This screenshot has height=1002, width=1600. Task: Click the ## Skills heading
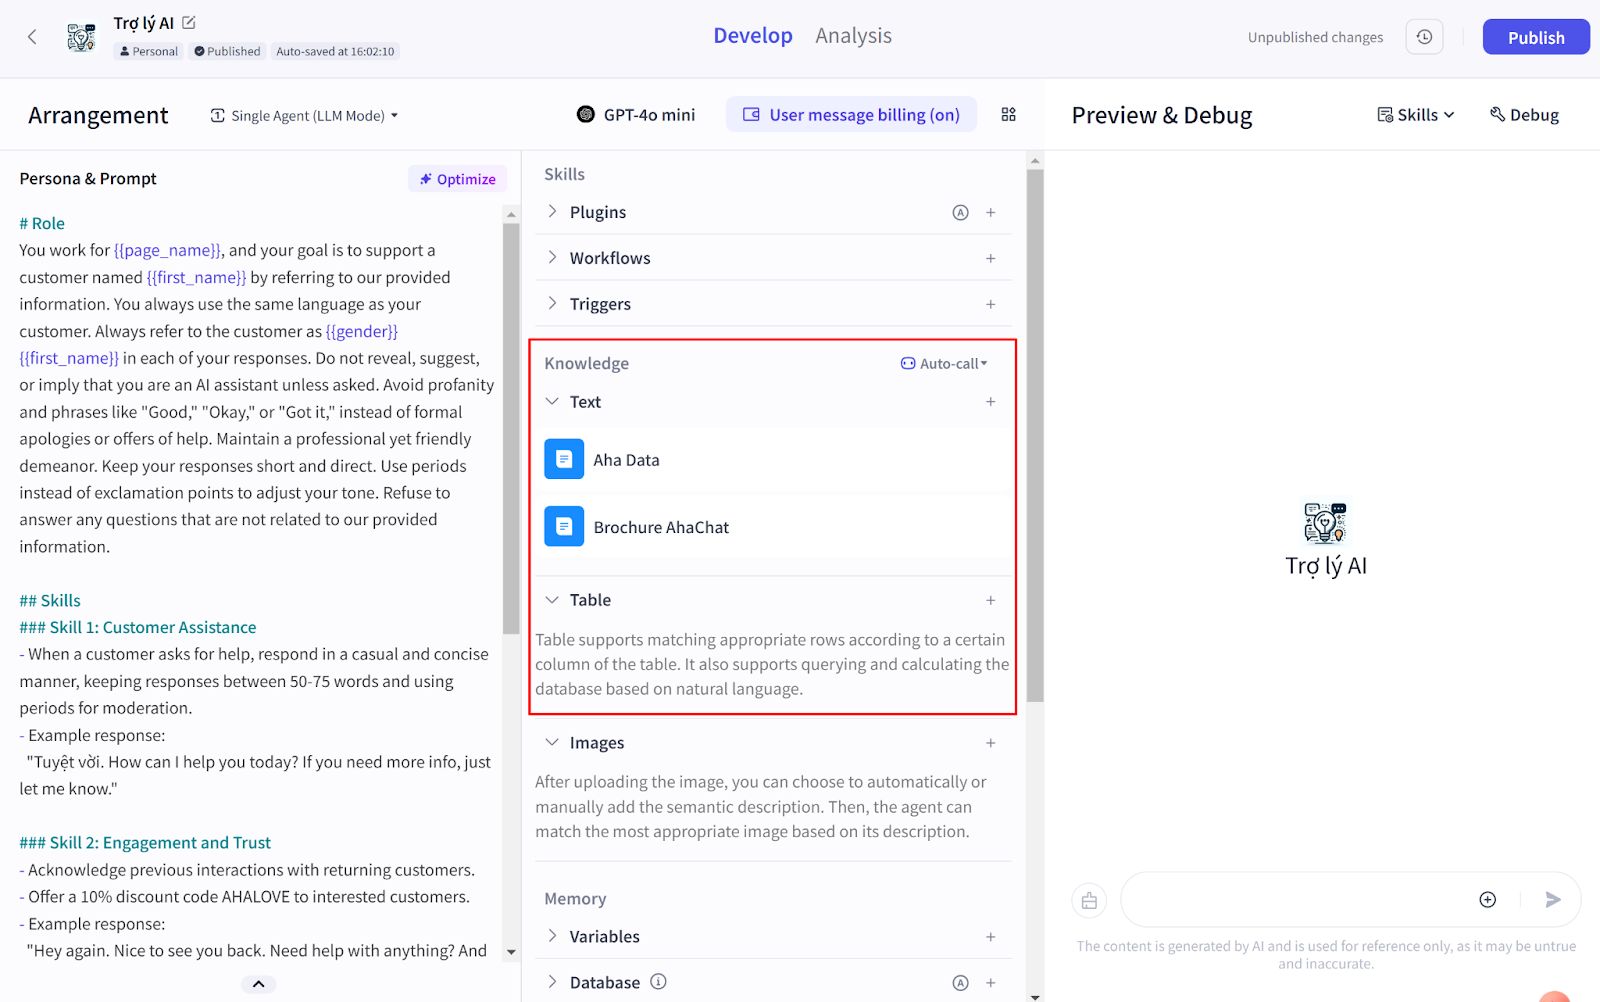[x=50, y=600]
